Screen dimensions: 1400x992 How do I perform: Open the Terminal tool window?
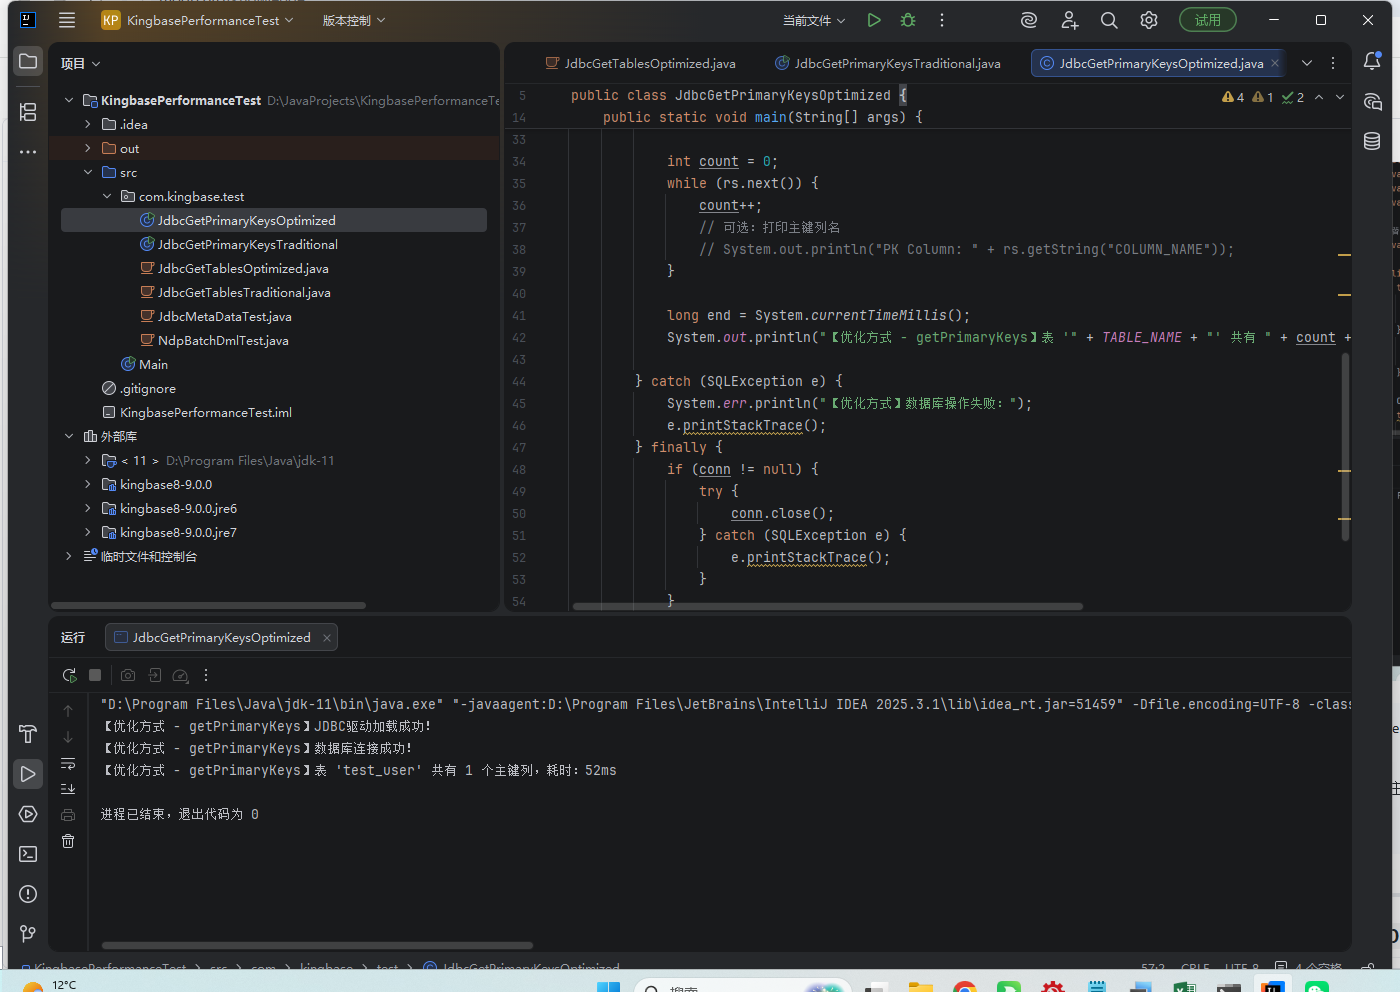click(28, 854)
